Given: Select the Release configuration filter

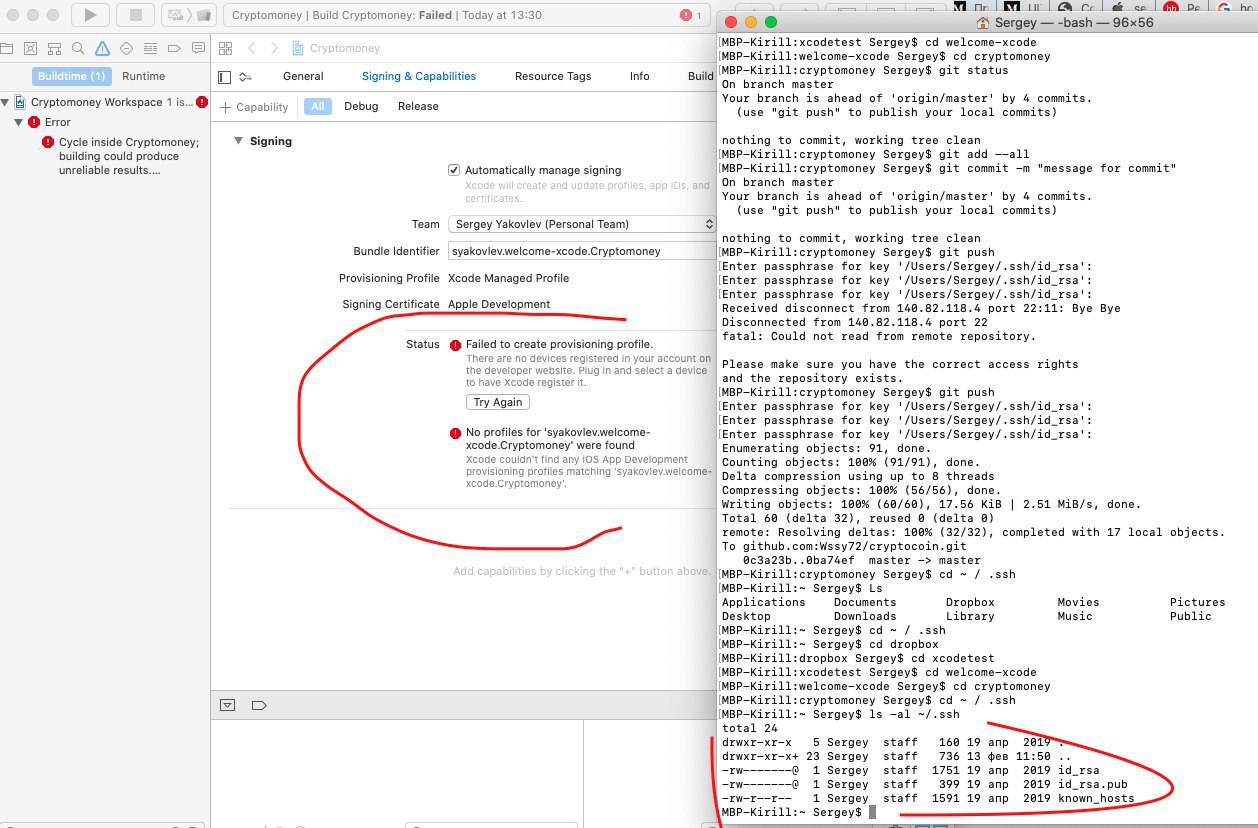Looking at the screenshot, I should coord(418,106).
